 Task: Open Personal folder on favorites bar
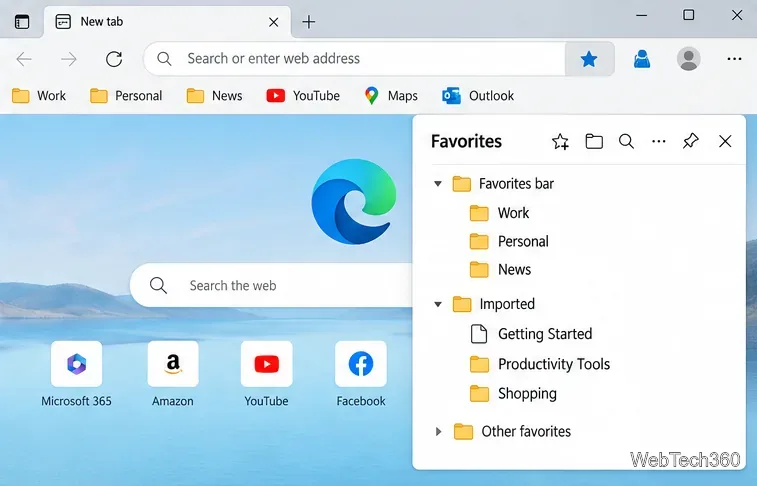tap(126, 96)
